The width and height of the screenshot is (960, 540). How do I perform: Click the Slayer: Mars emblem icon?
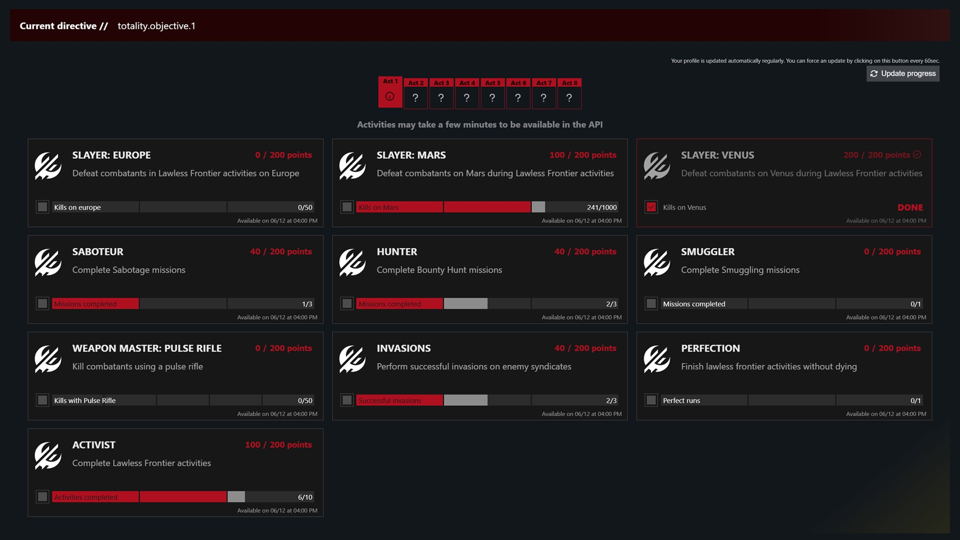352,165
